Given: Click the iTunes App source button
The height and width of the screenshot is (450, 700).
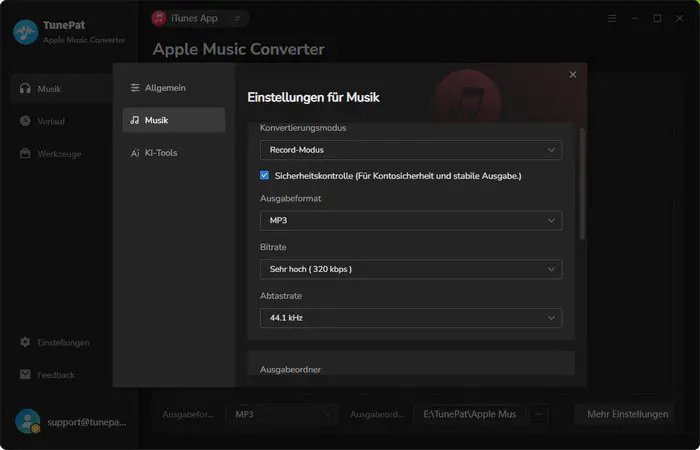Looking at the screenshot, I should 200,18.
